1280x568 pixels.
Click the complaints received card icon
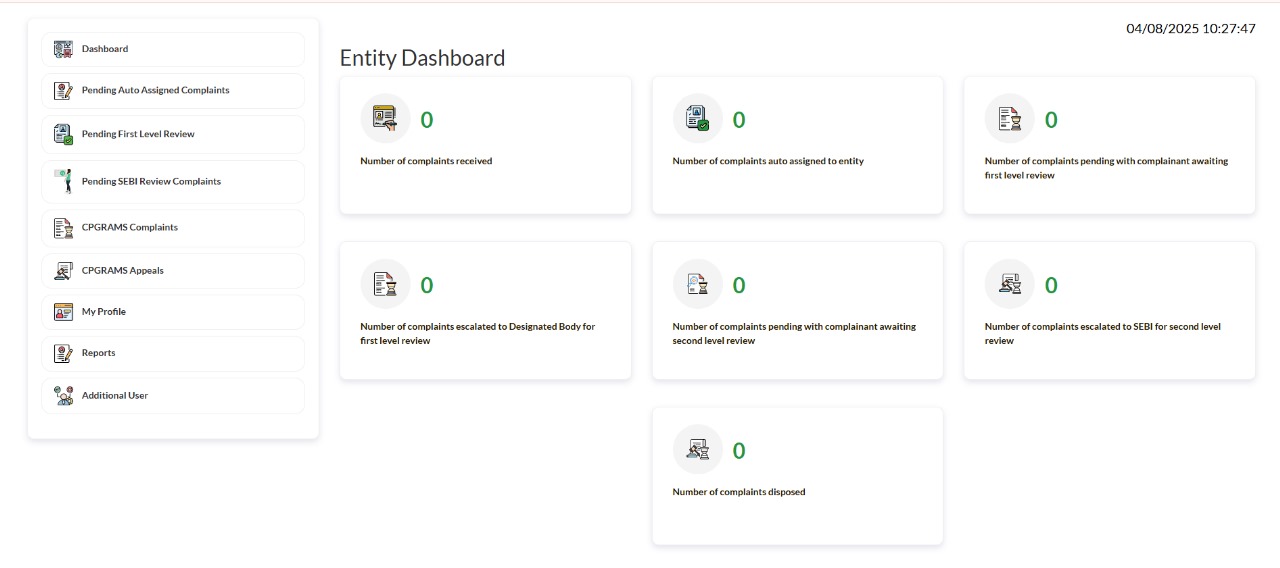tap(385, 119)
